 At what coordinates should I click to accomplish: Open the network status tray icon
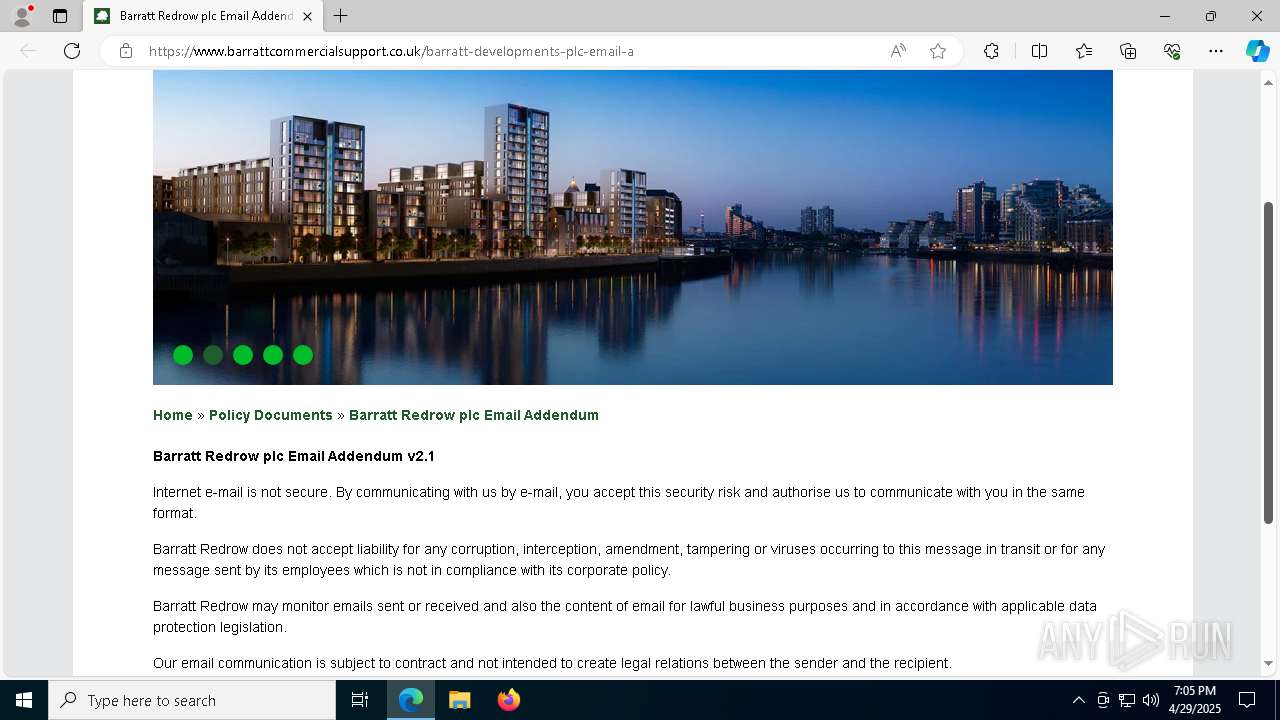tap(1127, 700)
